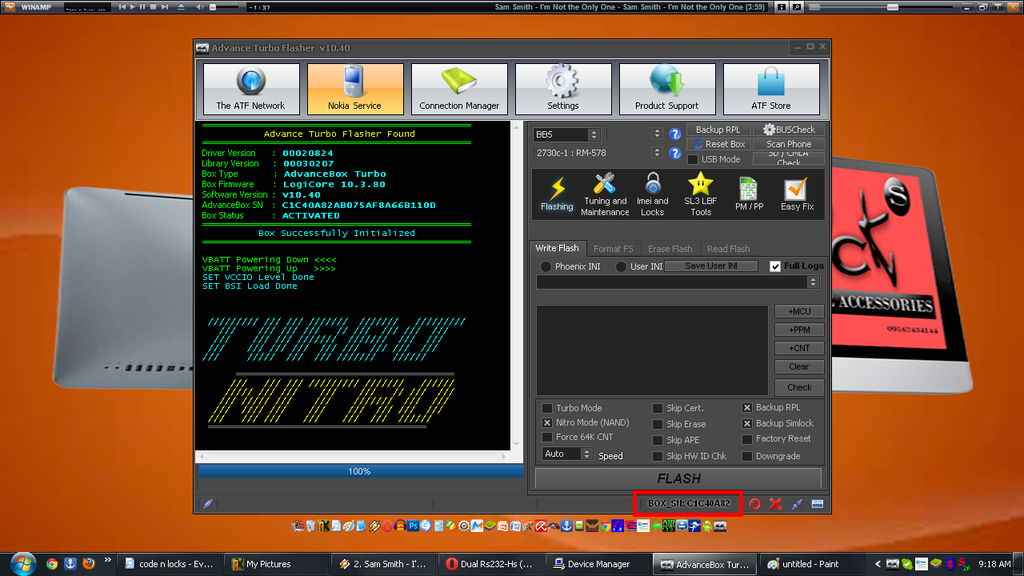
Task: Click the big FLASH button
Action: (679, 479)
